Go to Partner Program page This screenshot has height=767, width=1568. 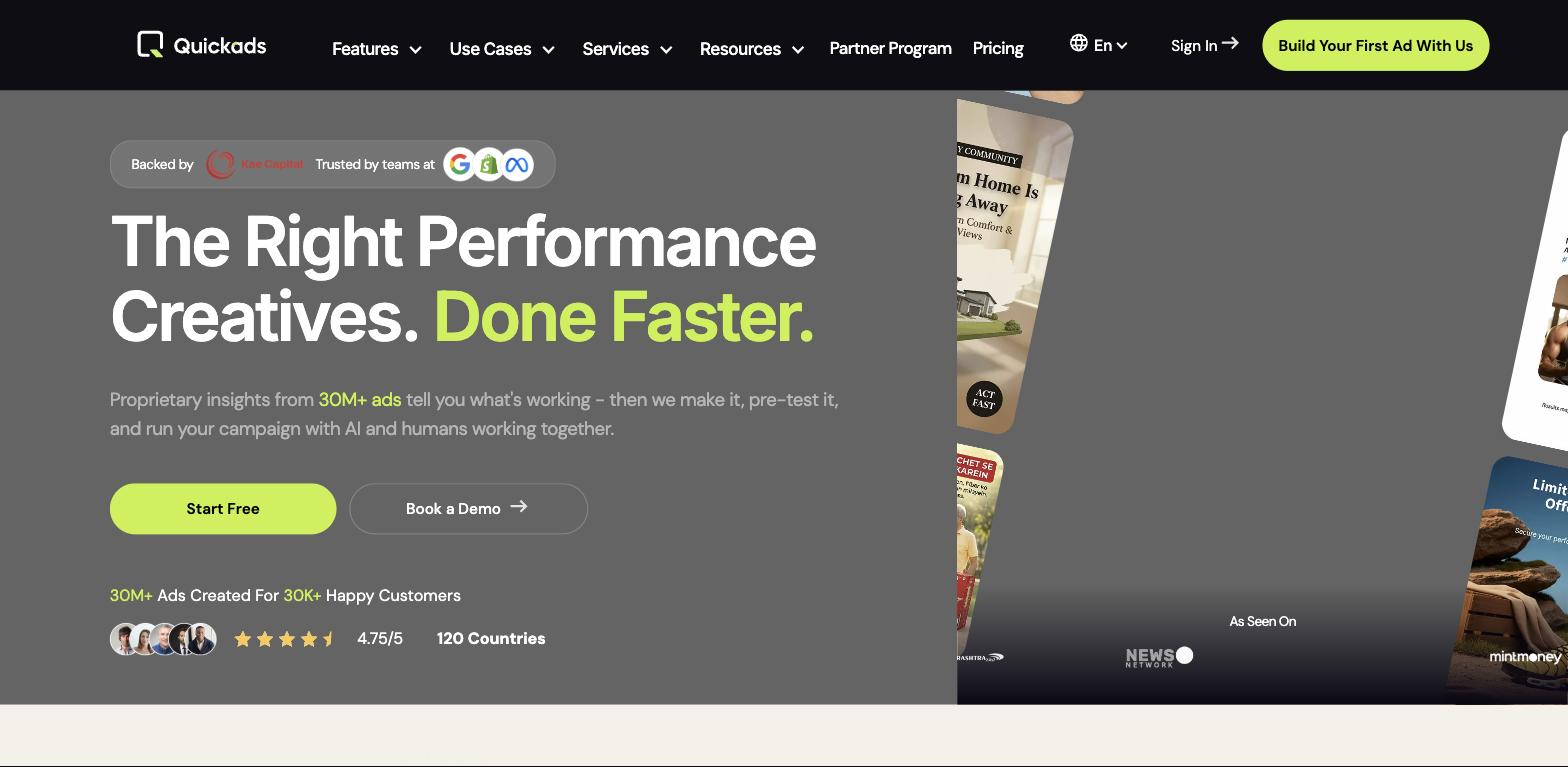click(890, 48)
